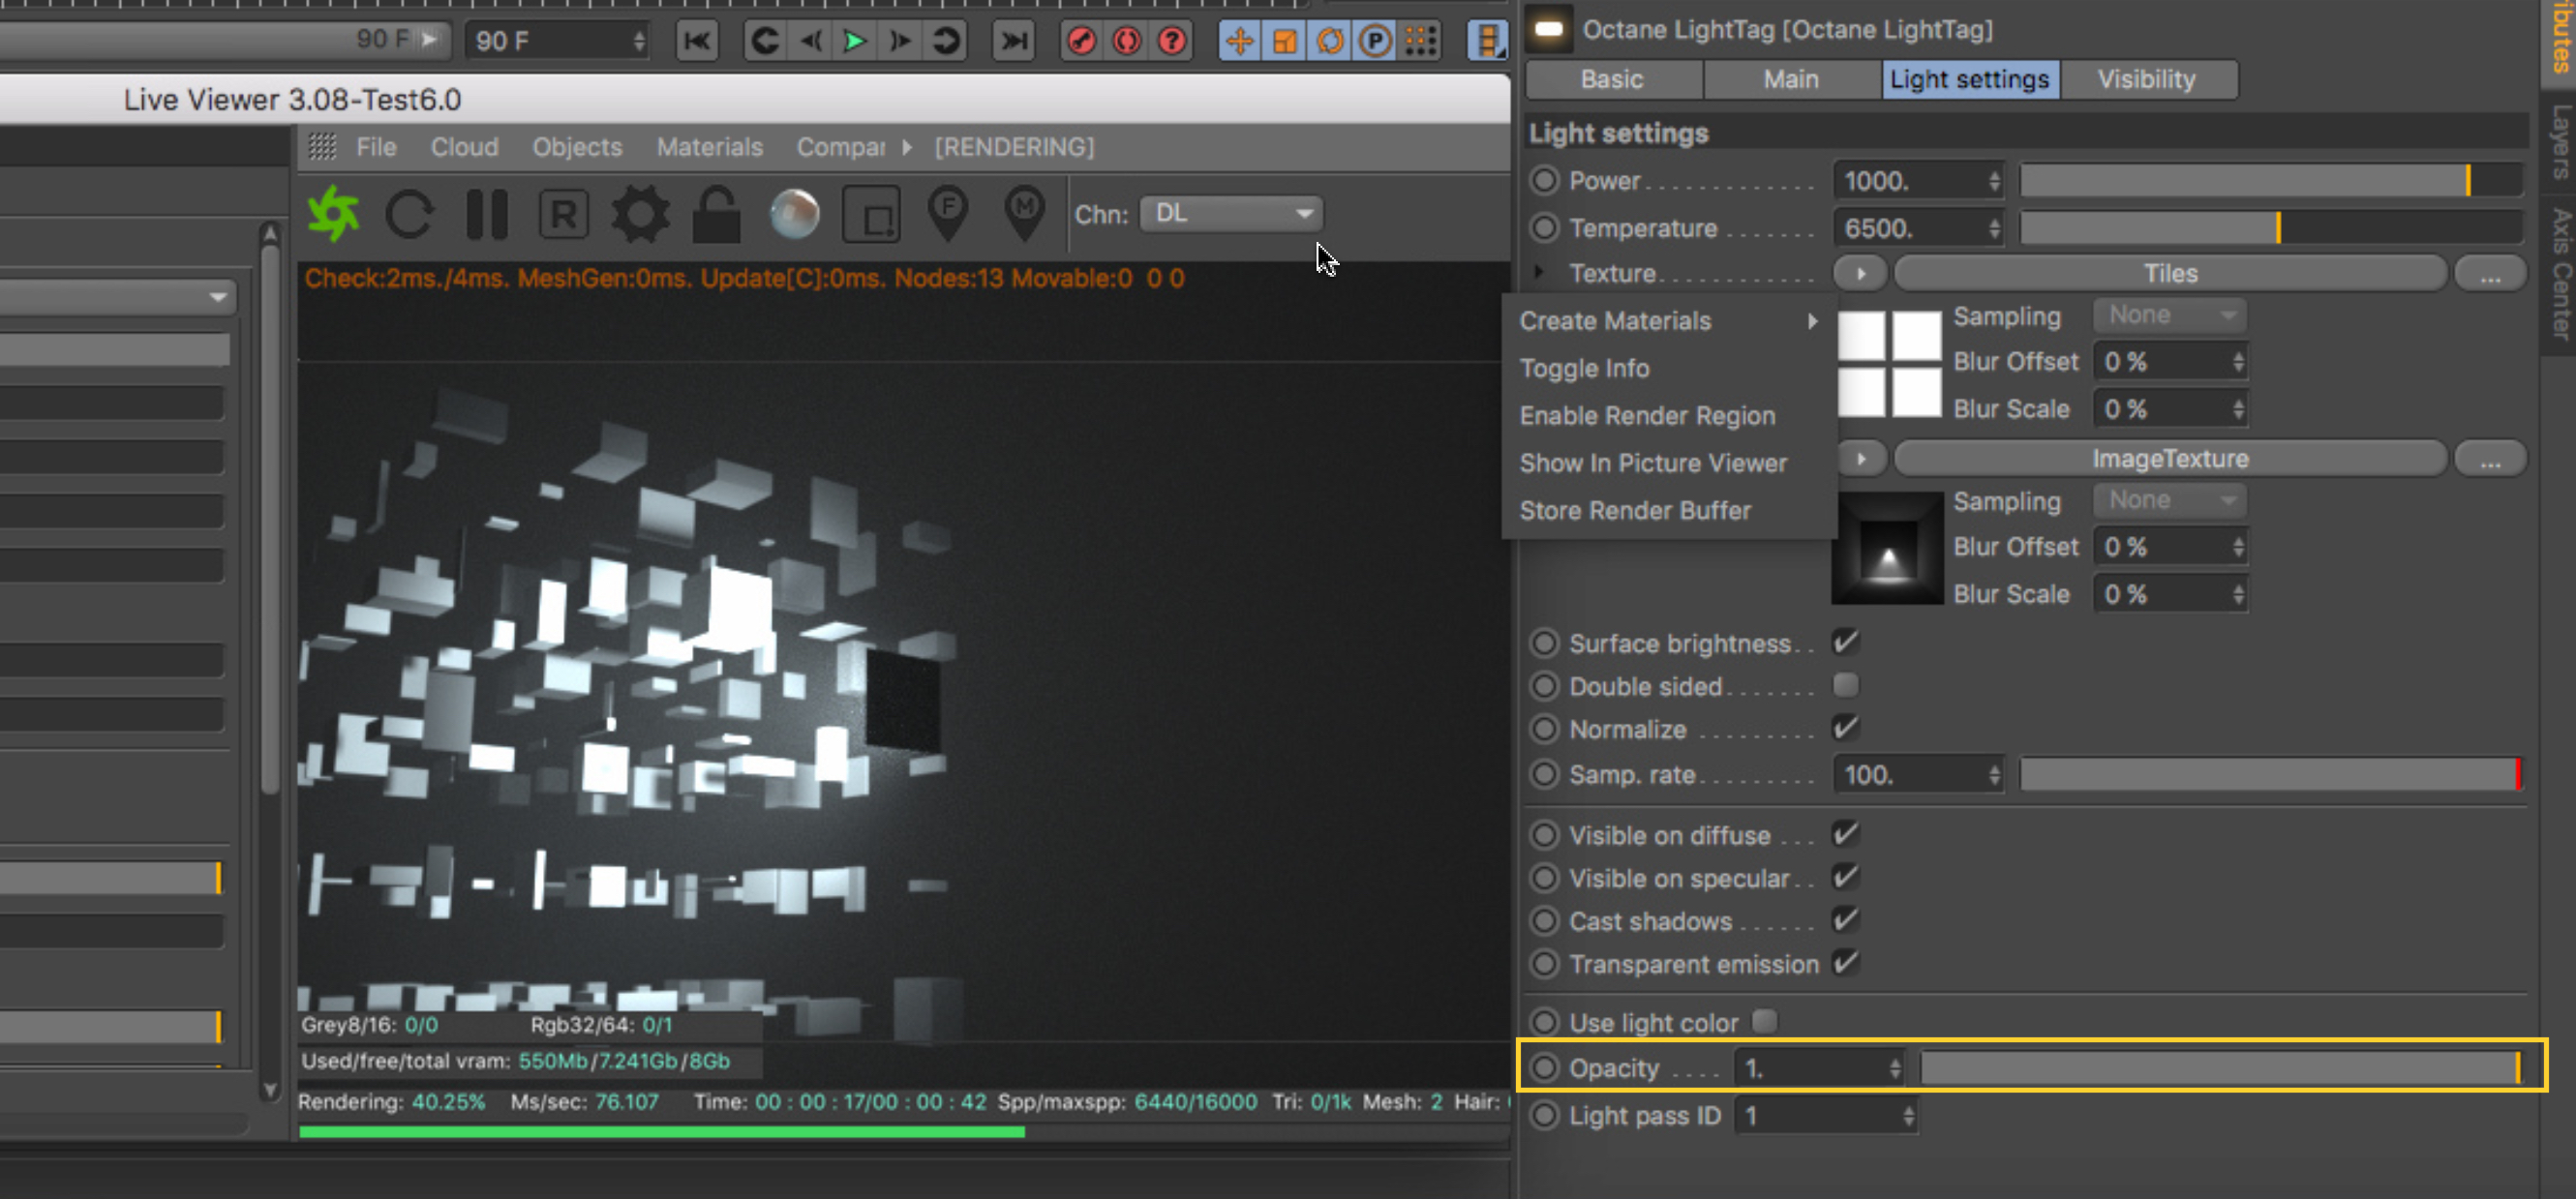Pause rendering in Live Viewer
This screenshot has height=1199, width=2576.
[487, 214]
